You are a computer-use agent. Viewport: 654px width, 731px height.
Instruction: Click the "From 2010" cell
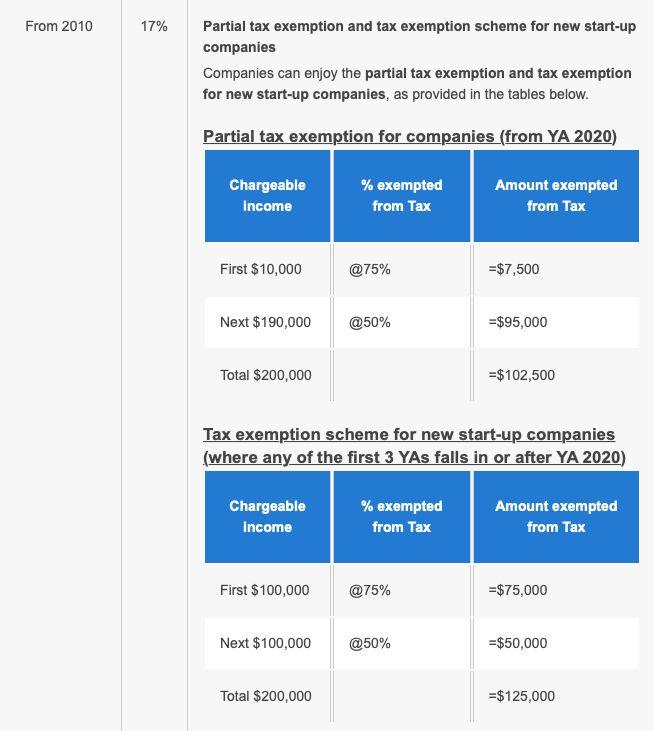59,26
